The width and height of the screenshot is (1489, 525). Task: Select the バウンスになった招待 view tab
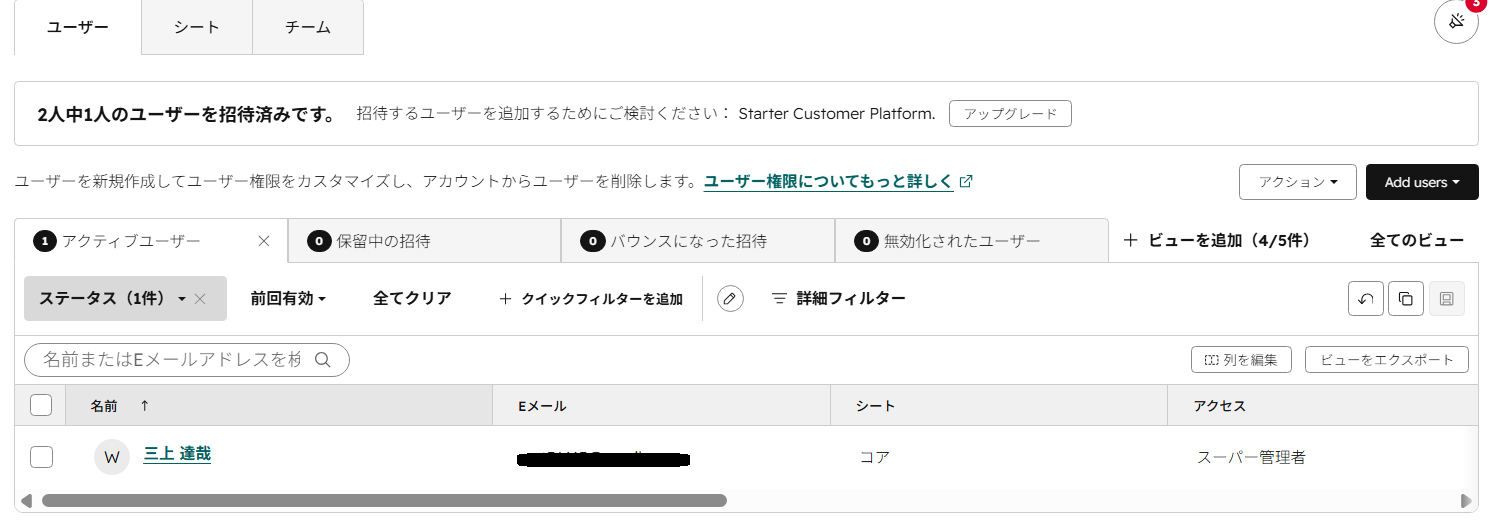[698, 241]
